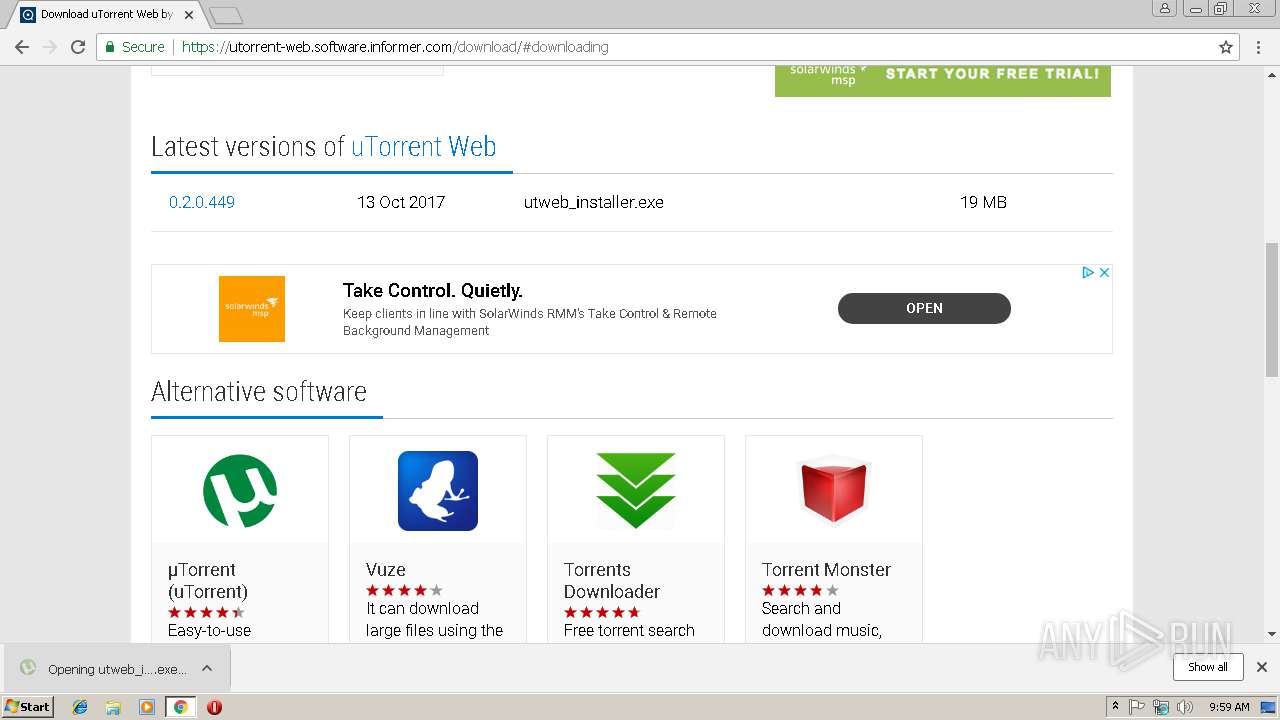
Task: Expand the download item options chevron
Action: [207, 668]
